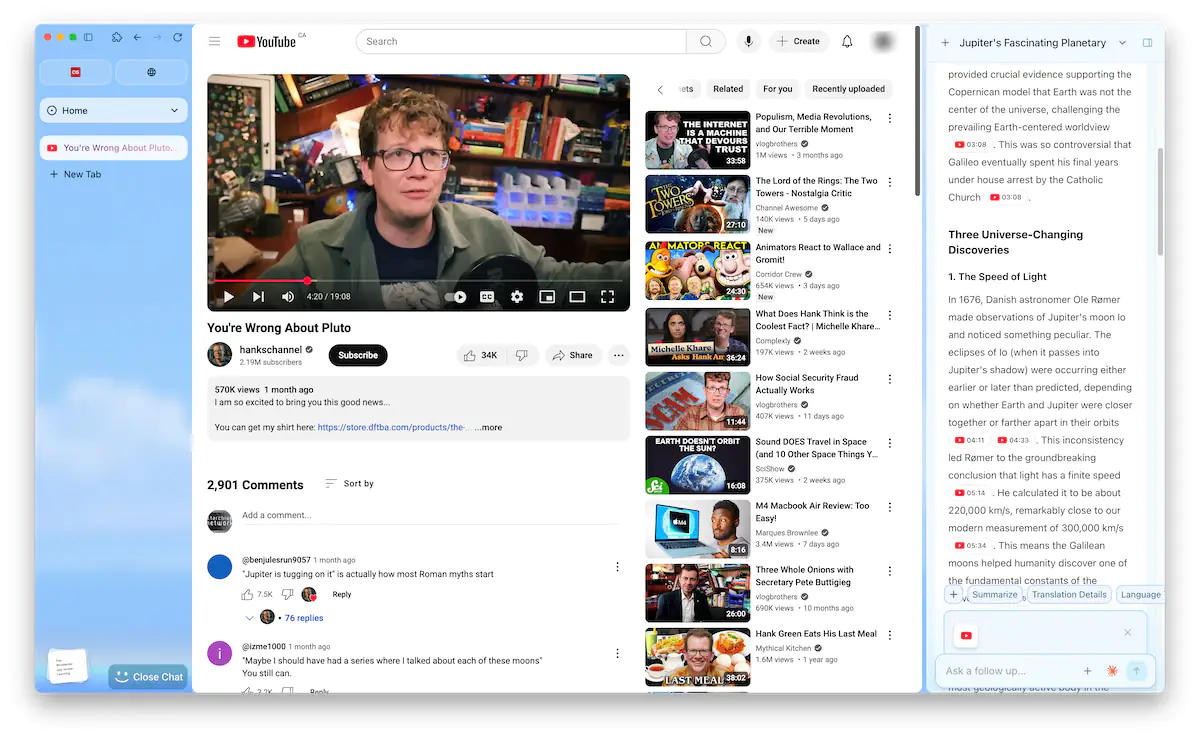Focus the YouTube search field
Viewport: 1200px width, 739px height.
click(x=521, y=41)
